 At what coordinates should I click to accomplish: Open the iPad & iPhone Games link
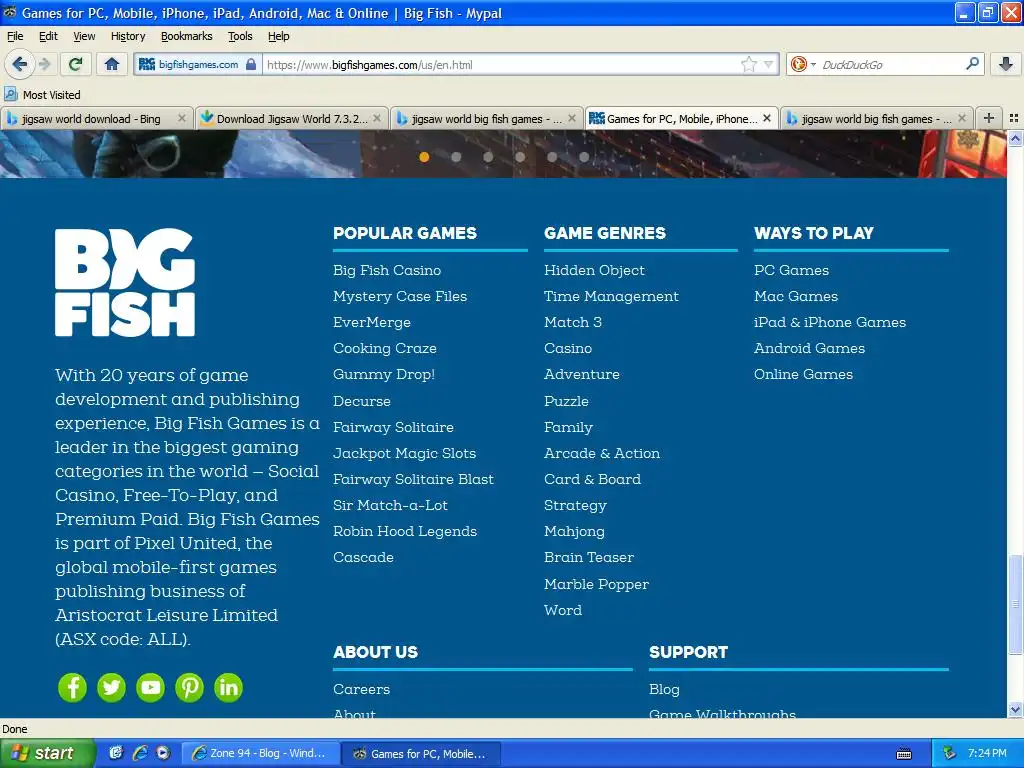[x=830, y=322]
